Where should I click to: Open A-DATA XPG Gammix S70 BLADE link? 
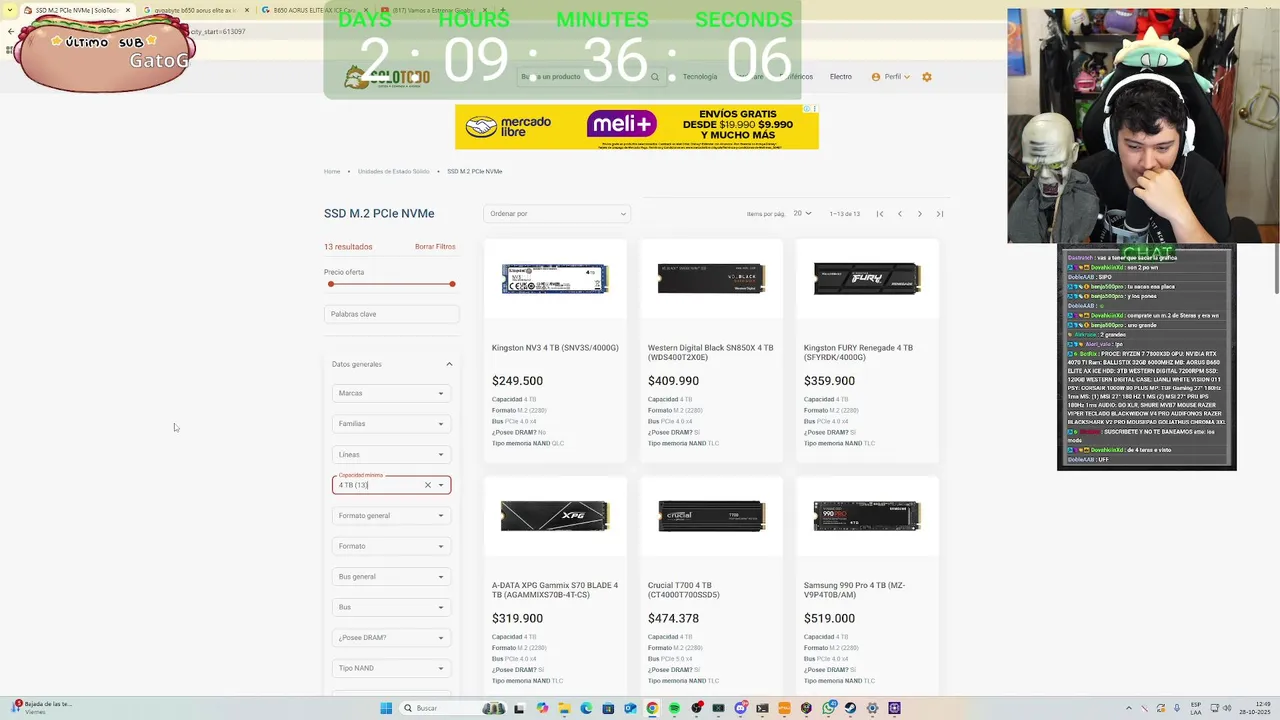pyautogui.click(x=555, y=590)
